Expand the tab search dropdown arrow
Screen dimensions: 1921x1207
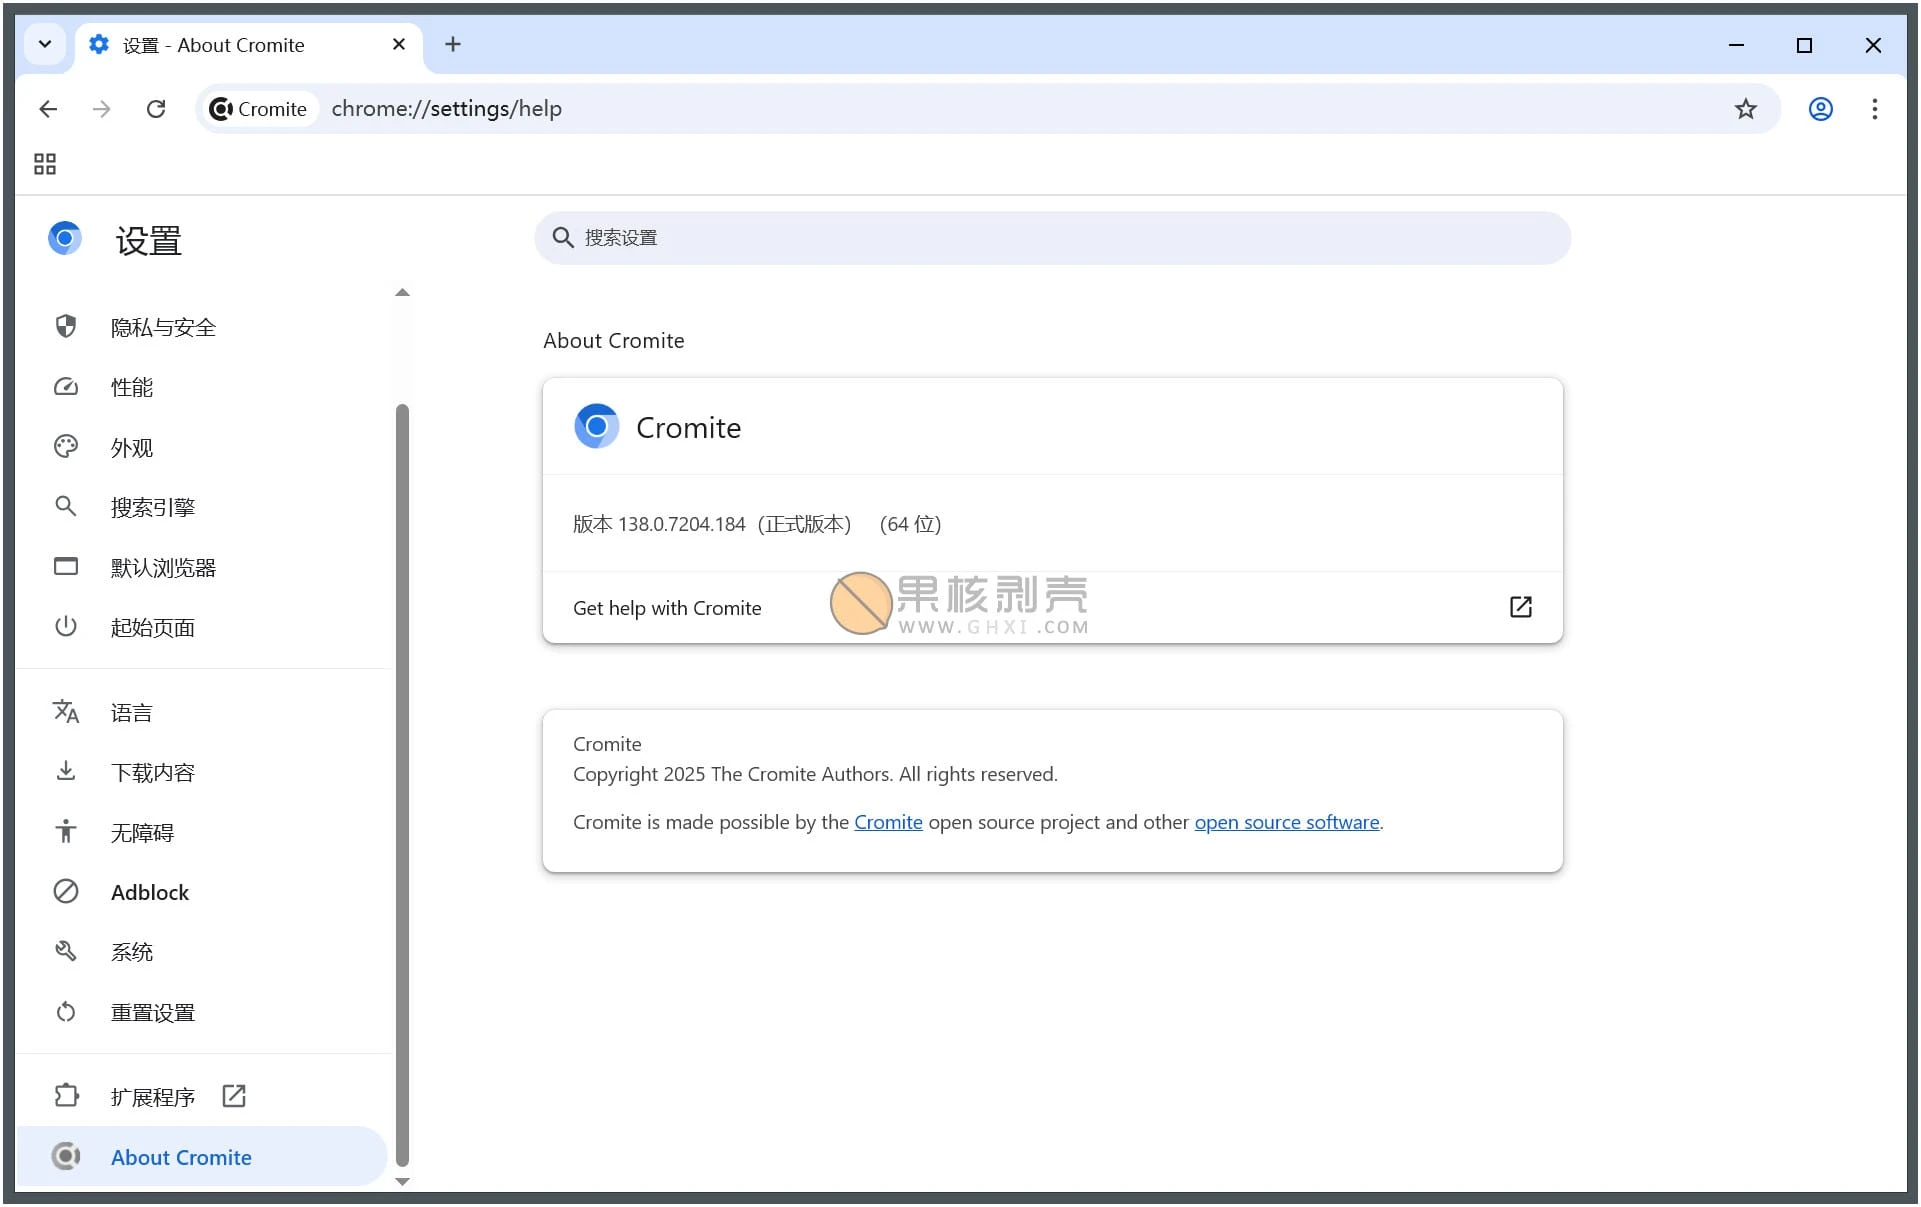pos(45,44)
